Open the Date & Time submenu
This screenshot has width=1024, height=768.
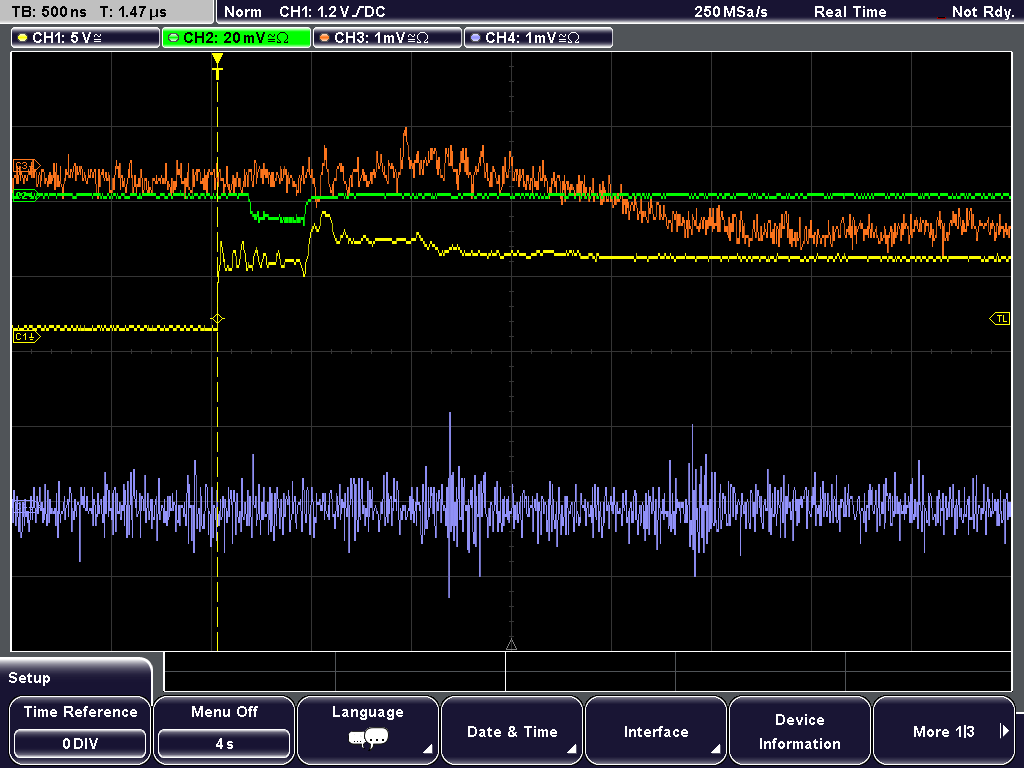tap(512, 730)
